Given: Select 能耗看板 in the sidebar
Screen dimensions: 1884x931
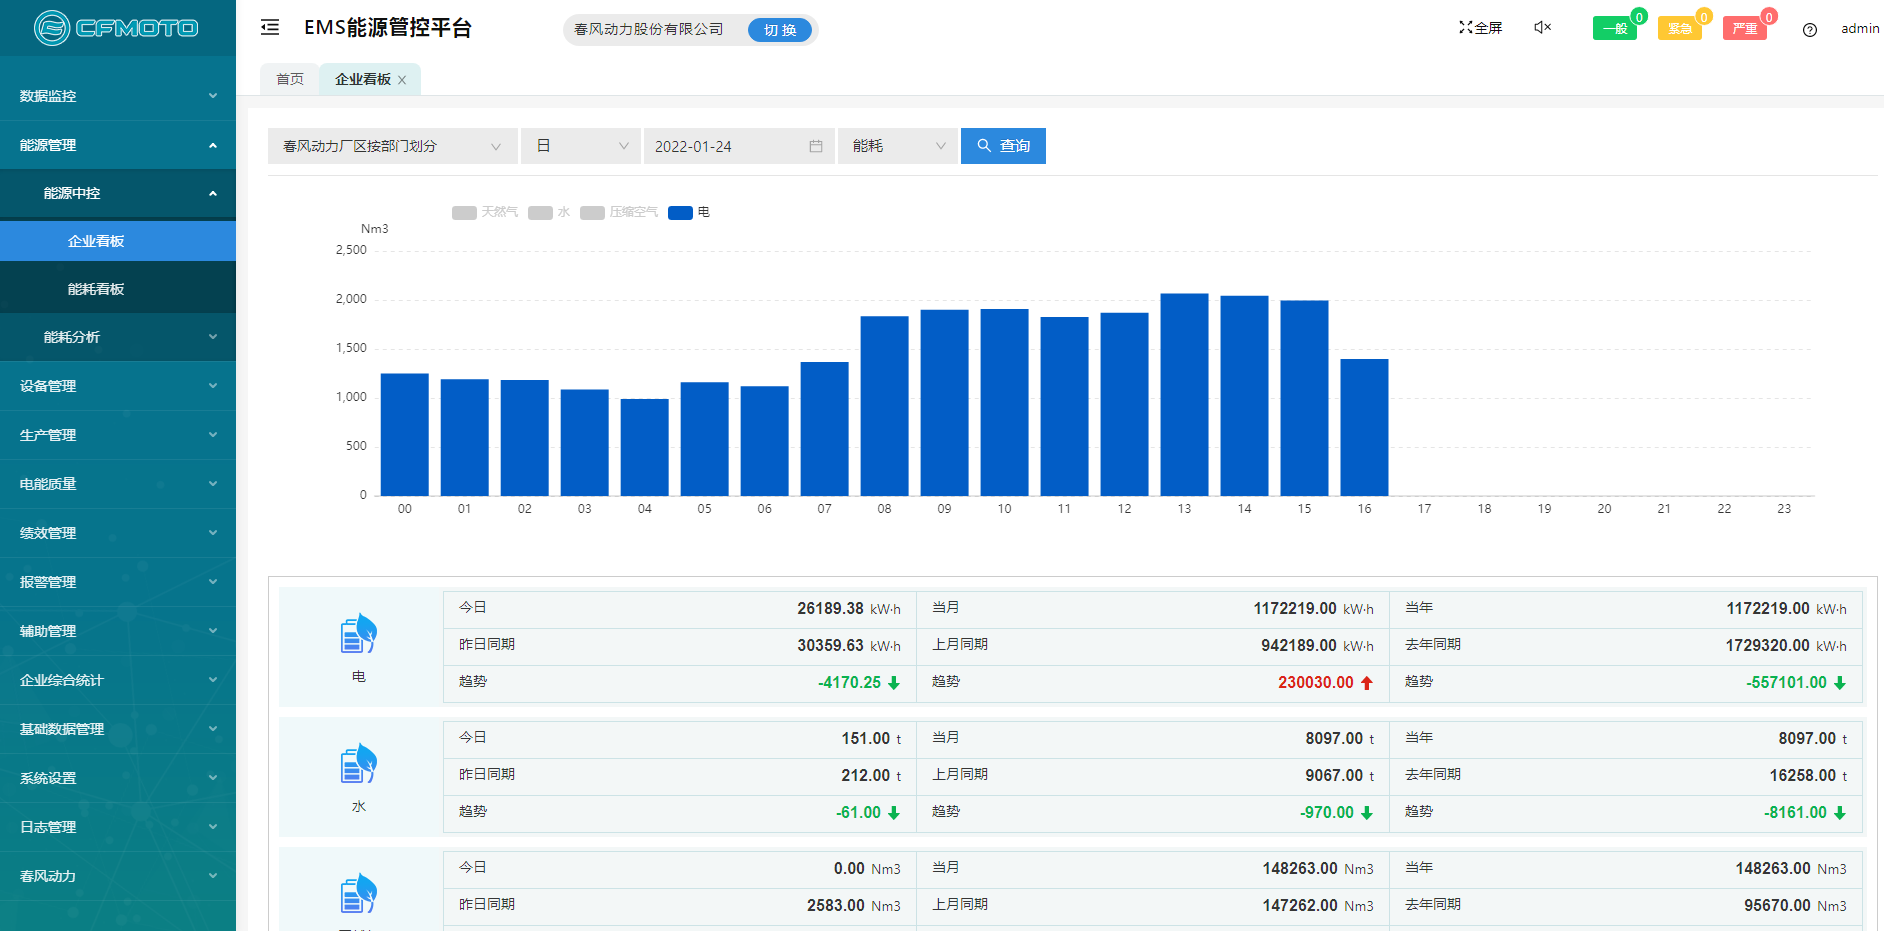Looking at the screenshot, I should 96,289.
